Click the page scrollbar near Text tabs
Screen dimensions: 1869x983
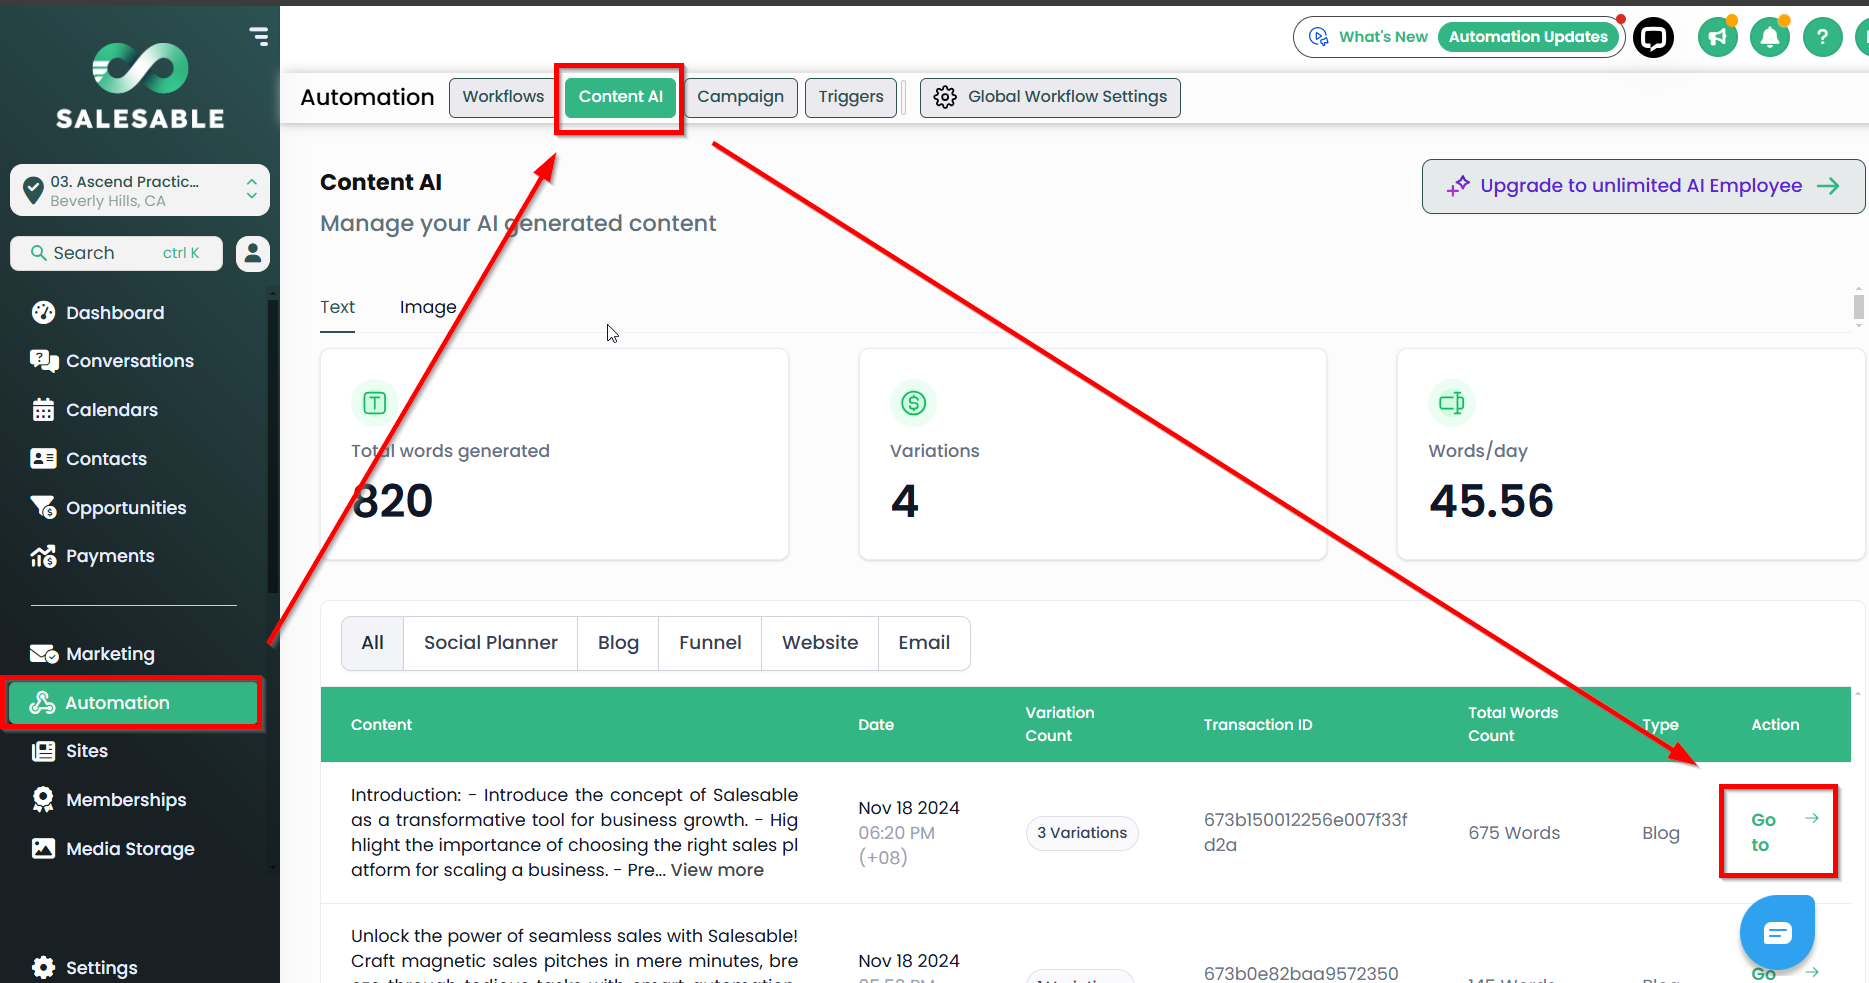point(1859,306)
